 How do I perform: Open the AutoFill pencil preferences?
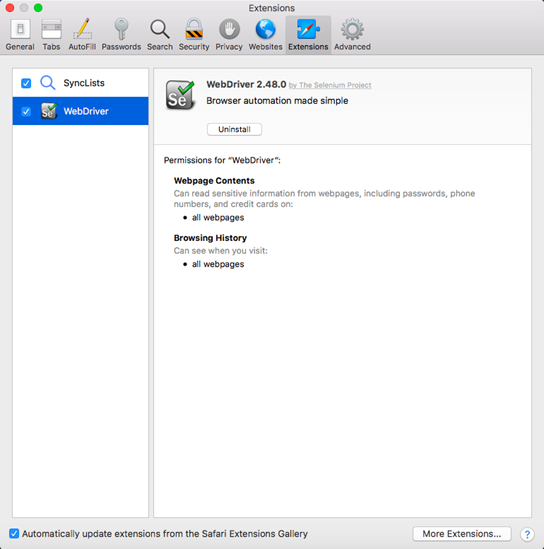click(82, 35)
